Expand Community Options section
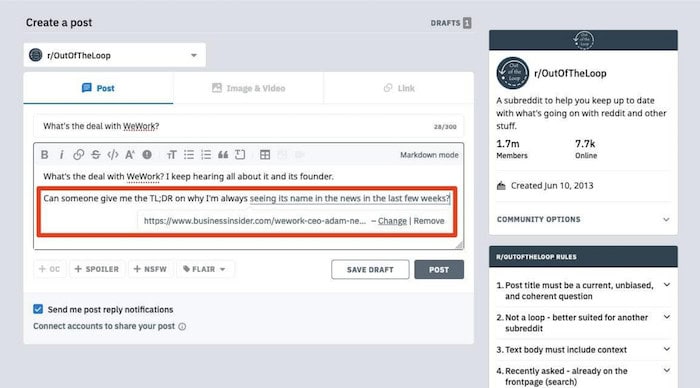This screenshot has height=388, width=700. click(x=583, y=220)
